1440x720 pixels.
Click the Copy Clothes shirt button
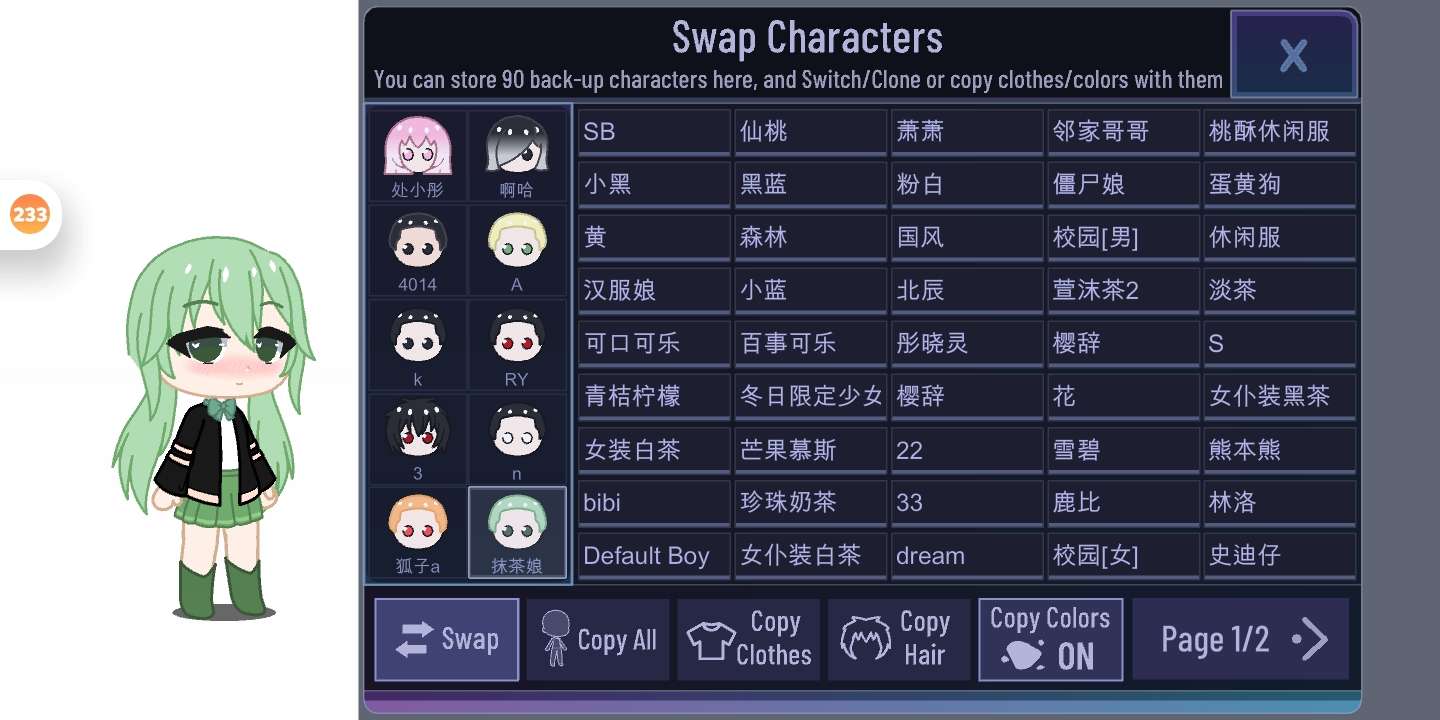[x=749, y=640]
